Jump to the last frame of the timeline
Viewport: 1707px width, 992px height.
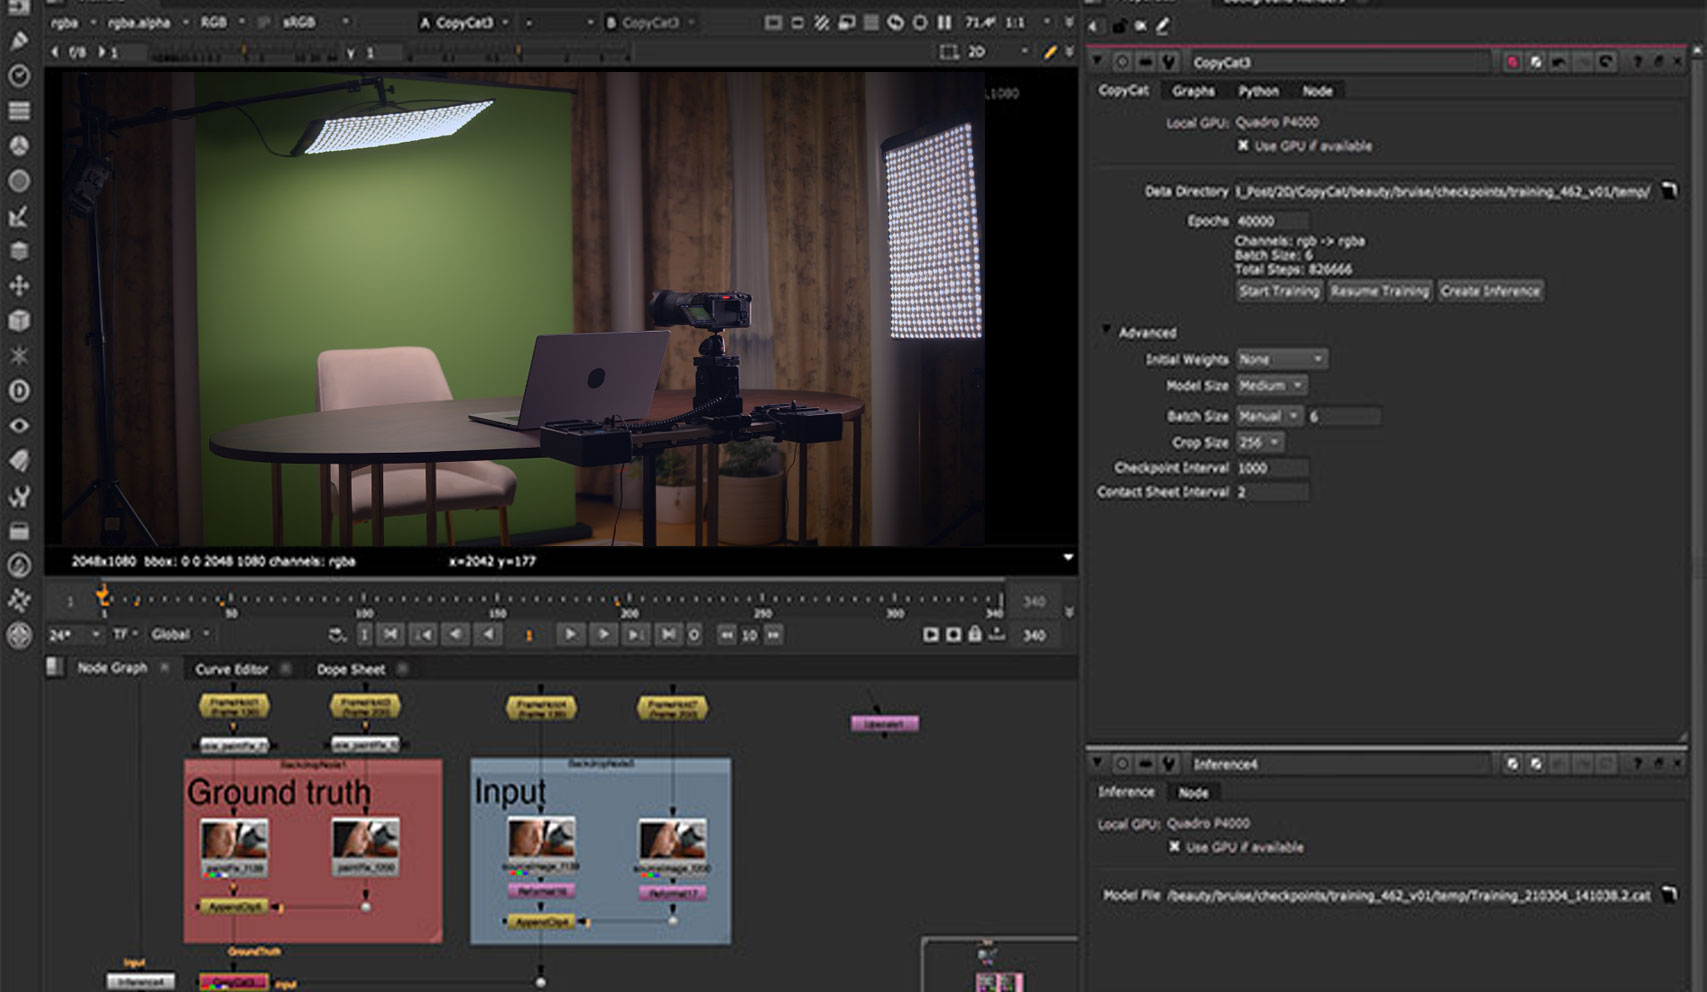click(x=668, y=634)
